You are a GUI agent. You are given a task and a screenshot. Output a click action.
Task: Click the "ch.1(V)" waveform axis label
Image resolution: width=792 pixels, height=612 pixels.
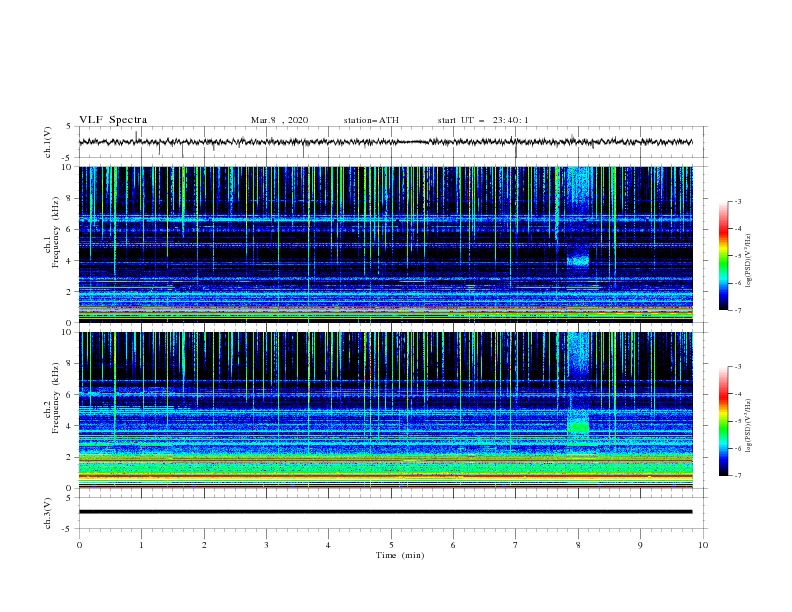point(48,142)
